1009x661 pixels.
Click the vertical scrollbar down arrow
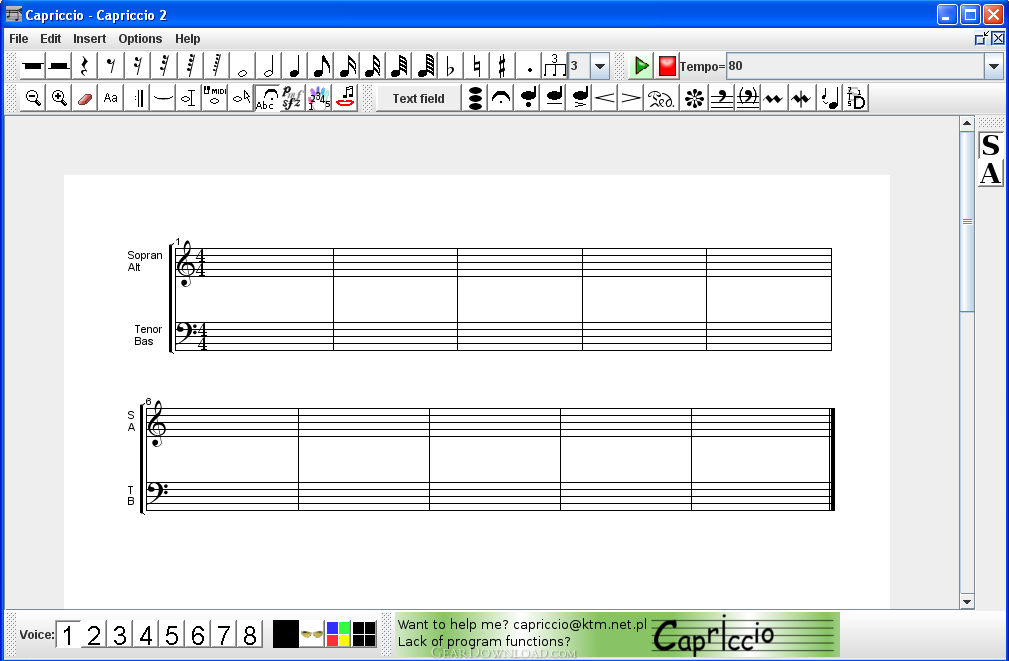[967, 602]
